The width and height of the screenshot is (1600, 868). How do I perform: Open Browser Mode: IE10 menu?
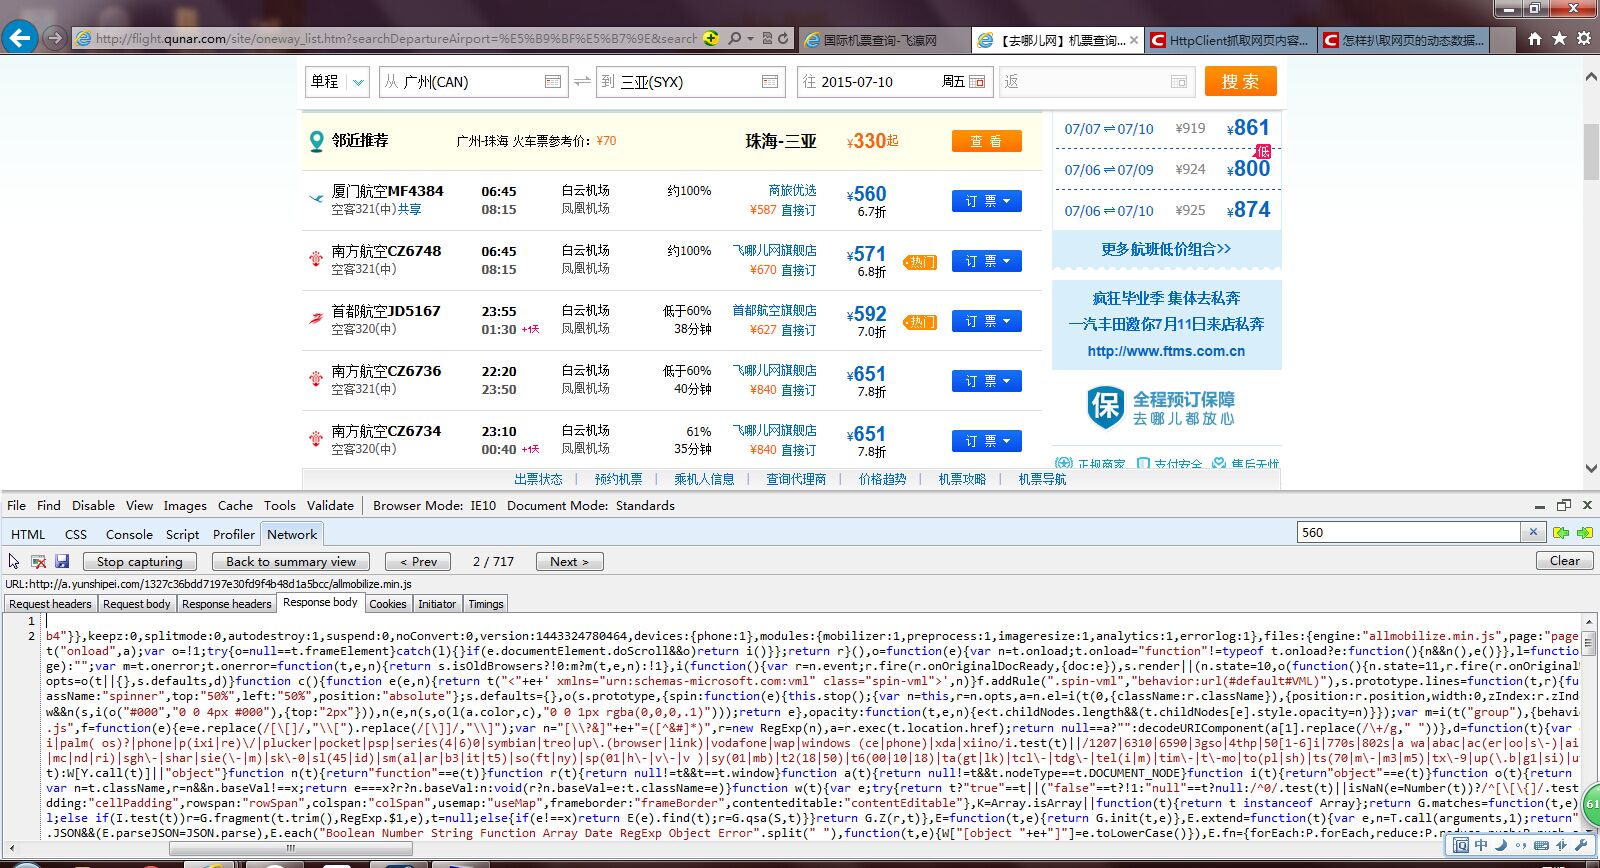pos(434,505)
